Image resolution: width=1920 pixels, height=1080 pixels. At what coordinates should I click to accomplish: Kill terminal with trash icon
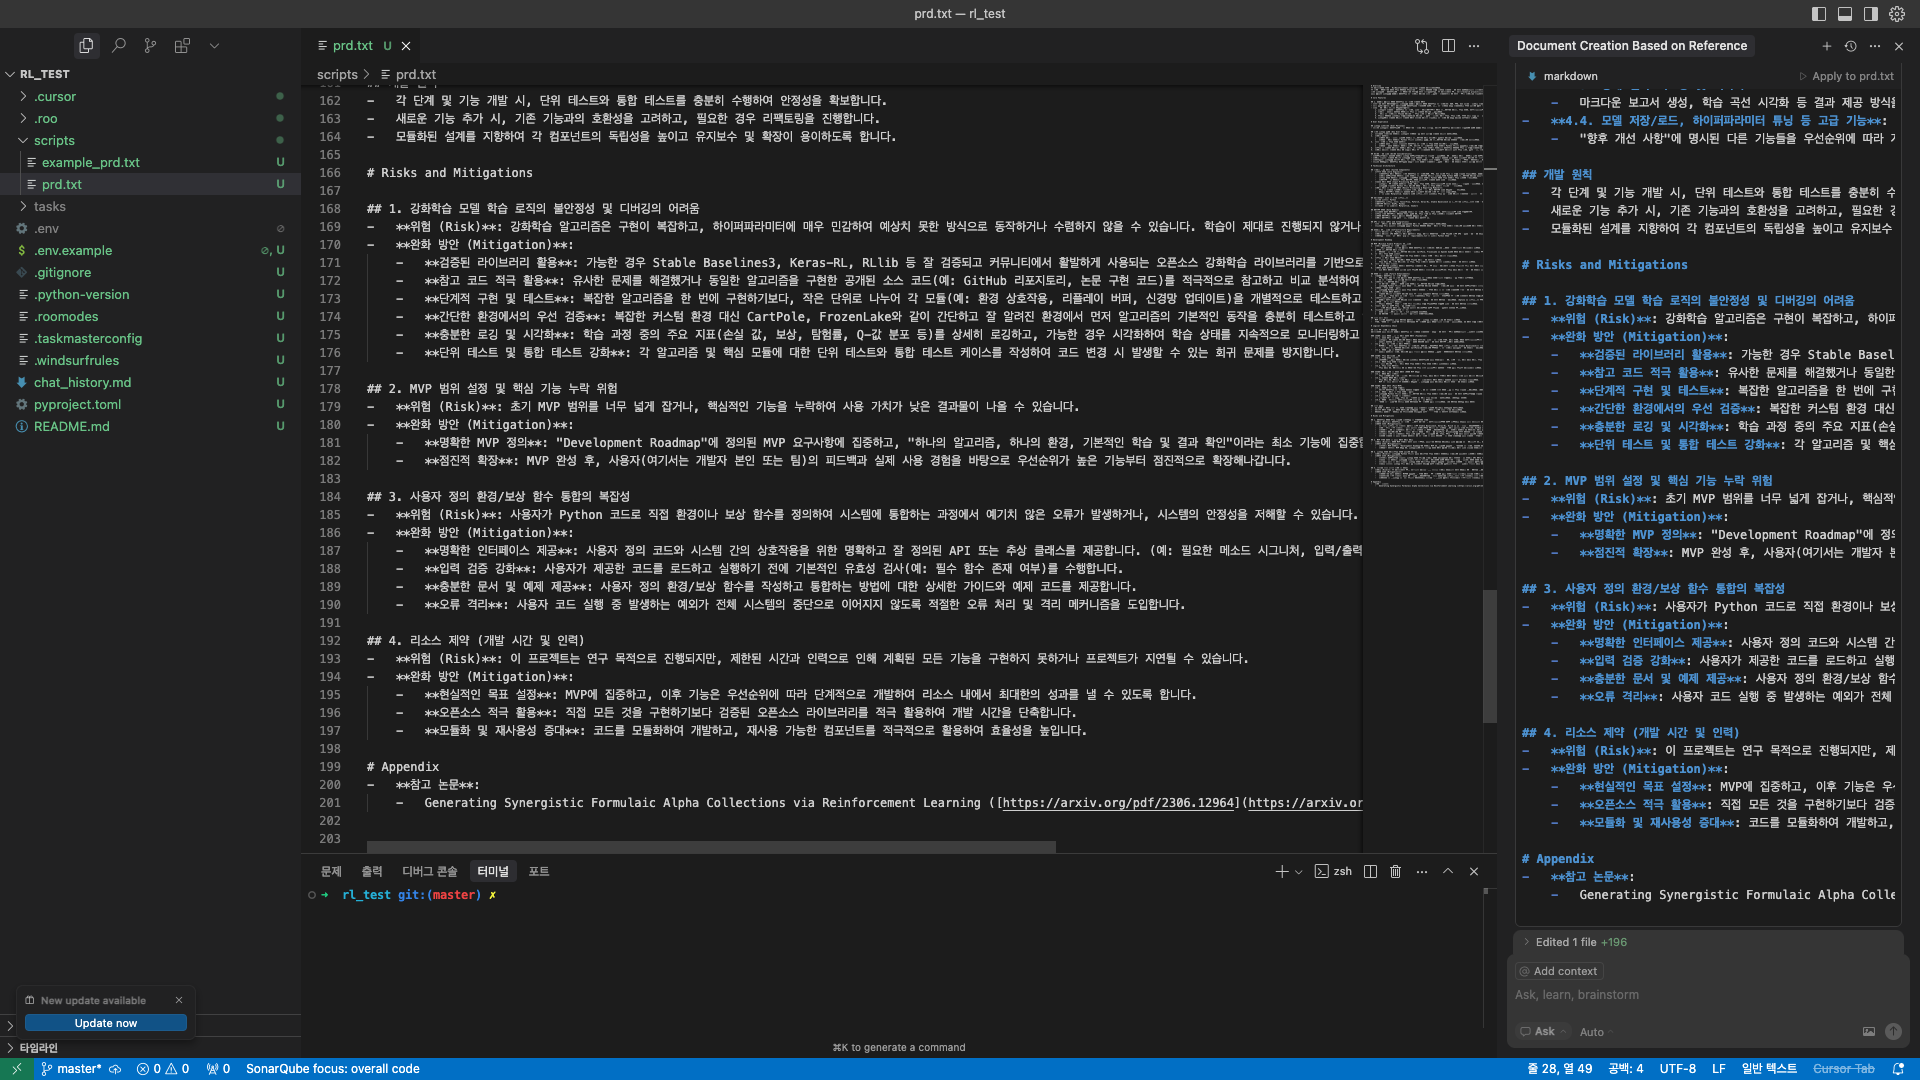[x=1396, y=872]
